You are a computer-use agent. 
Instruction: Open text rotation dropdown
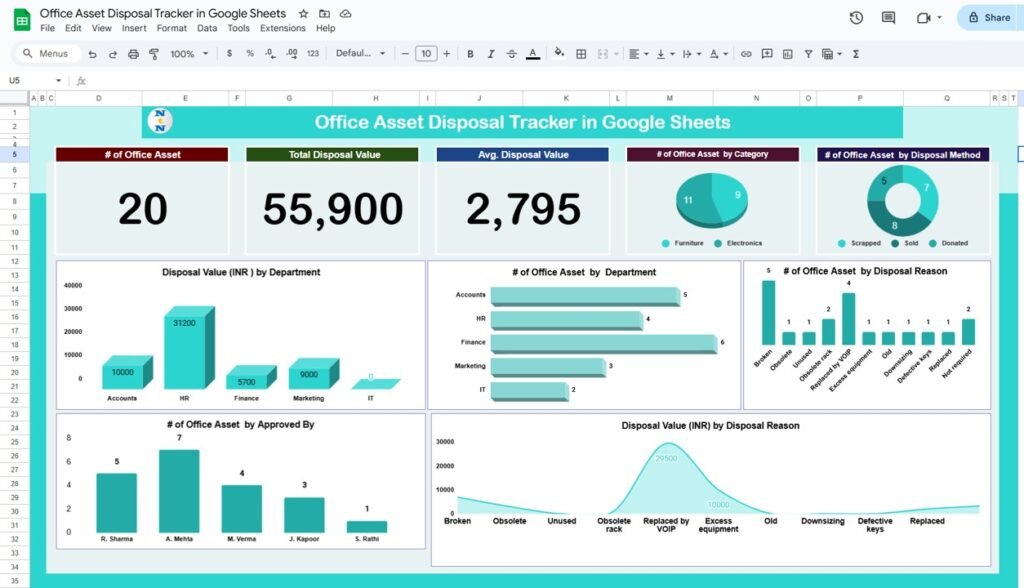718,54
